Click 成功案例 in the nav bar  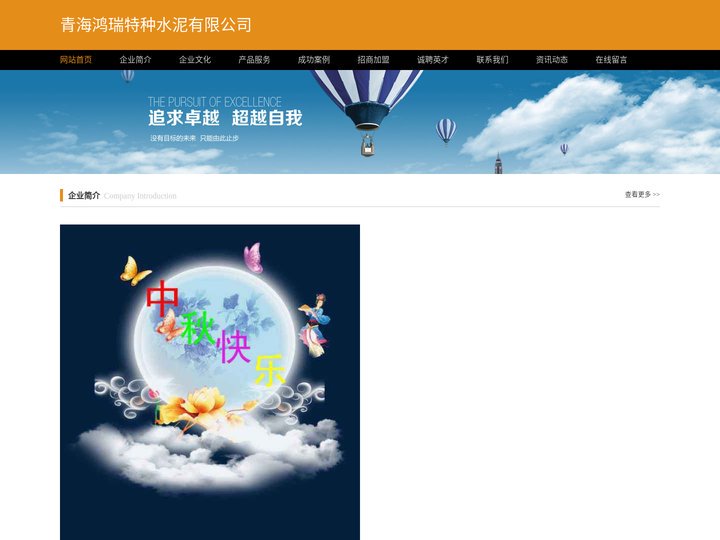click(x=314, y=60)
